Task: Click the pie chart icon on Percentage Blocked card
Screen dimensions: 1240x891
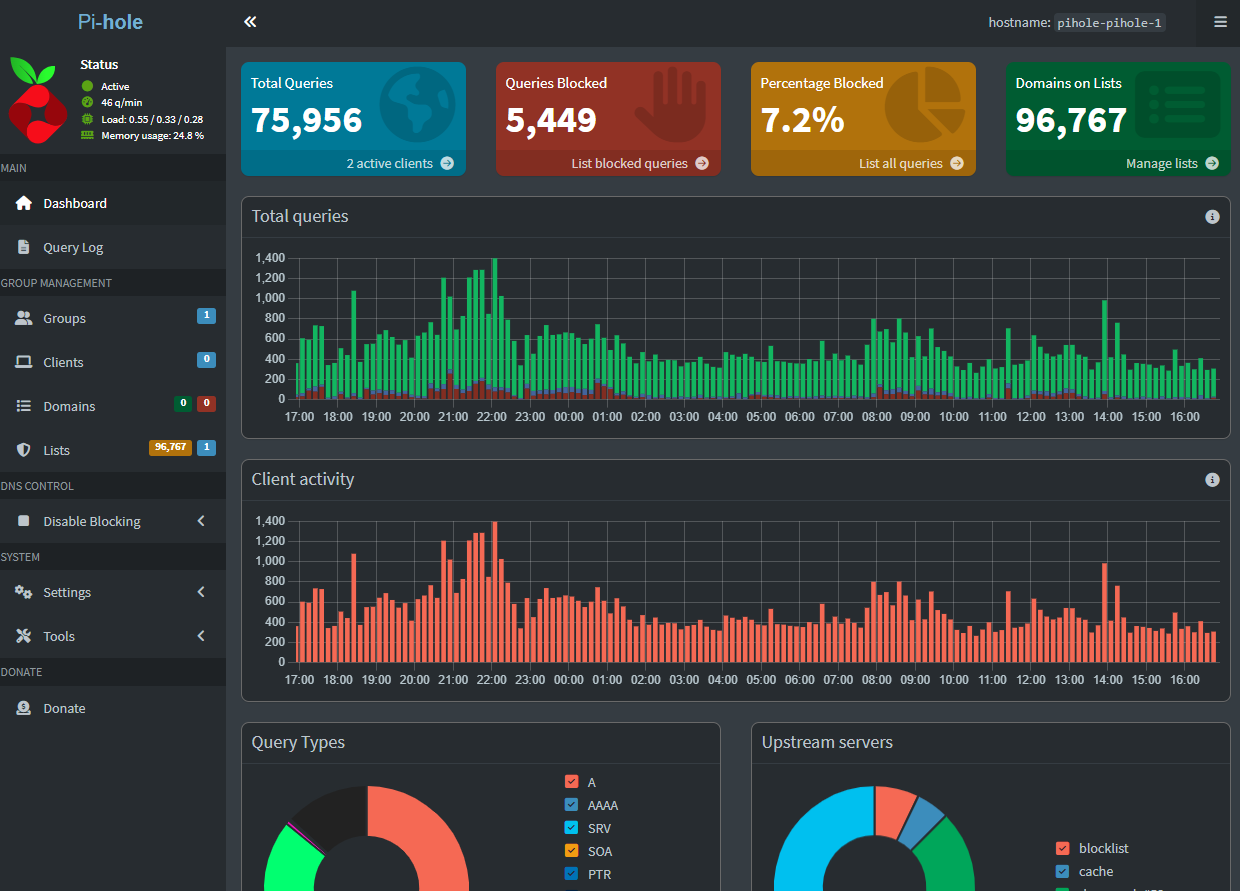Action: coord(927,105)
